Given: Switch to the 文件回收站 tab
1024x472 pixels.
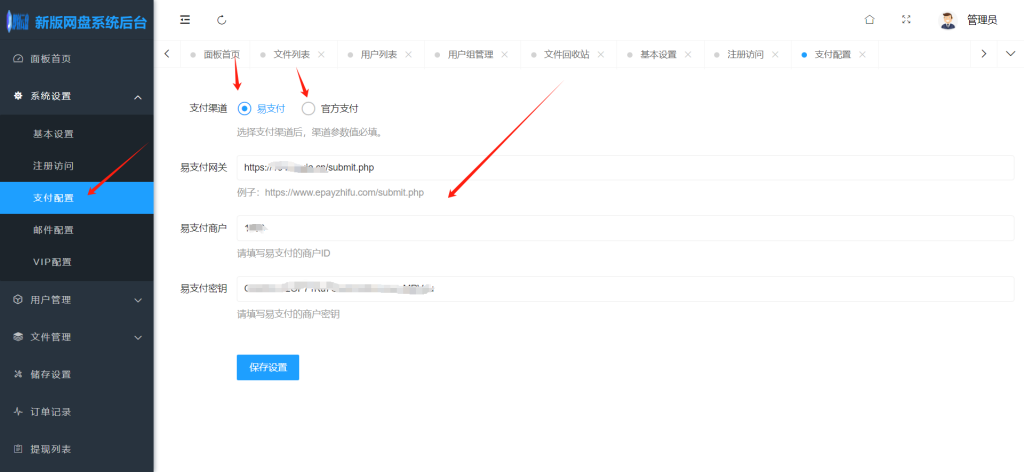Looking at the screenshot, I should coord(567,55).
